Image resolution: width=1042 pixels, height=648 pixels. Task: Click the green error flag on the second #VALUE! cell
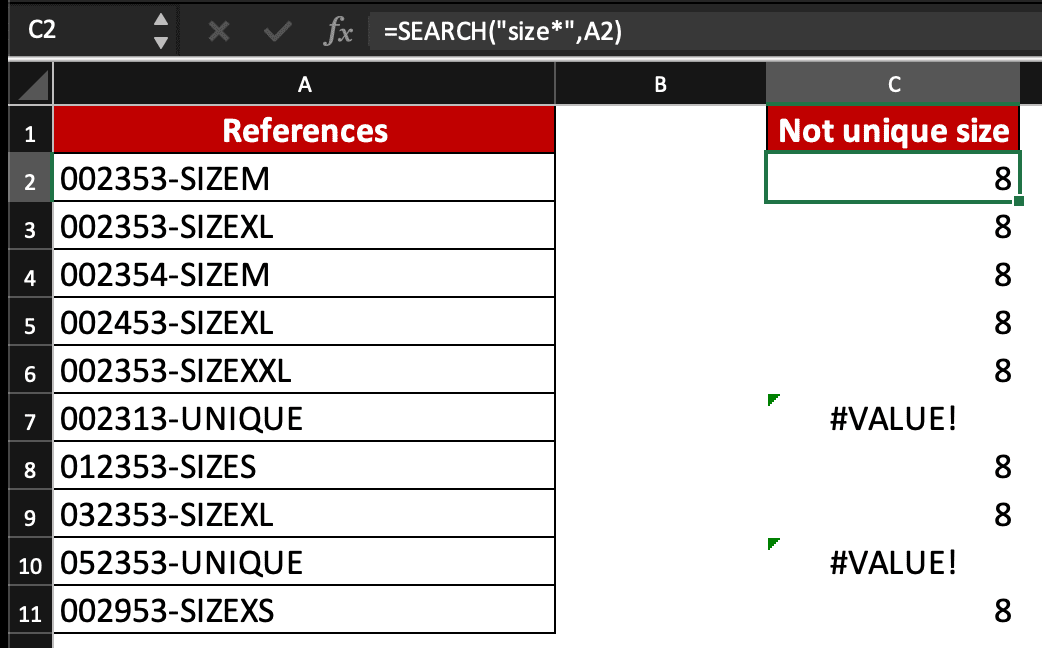point(771,543)
